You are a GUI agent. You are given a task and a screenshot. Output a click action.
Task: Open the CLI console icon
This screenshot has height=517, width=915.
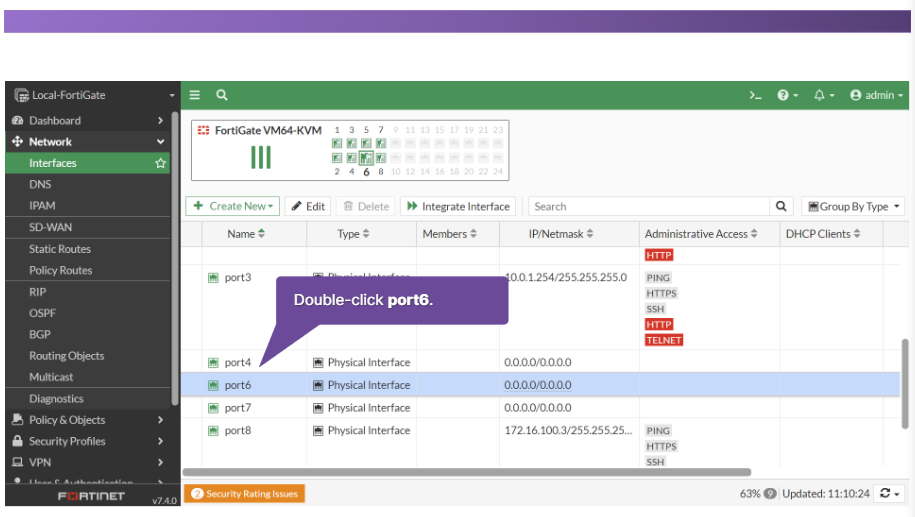coord(755,95)
